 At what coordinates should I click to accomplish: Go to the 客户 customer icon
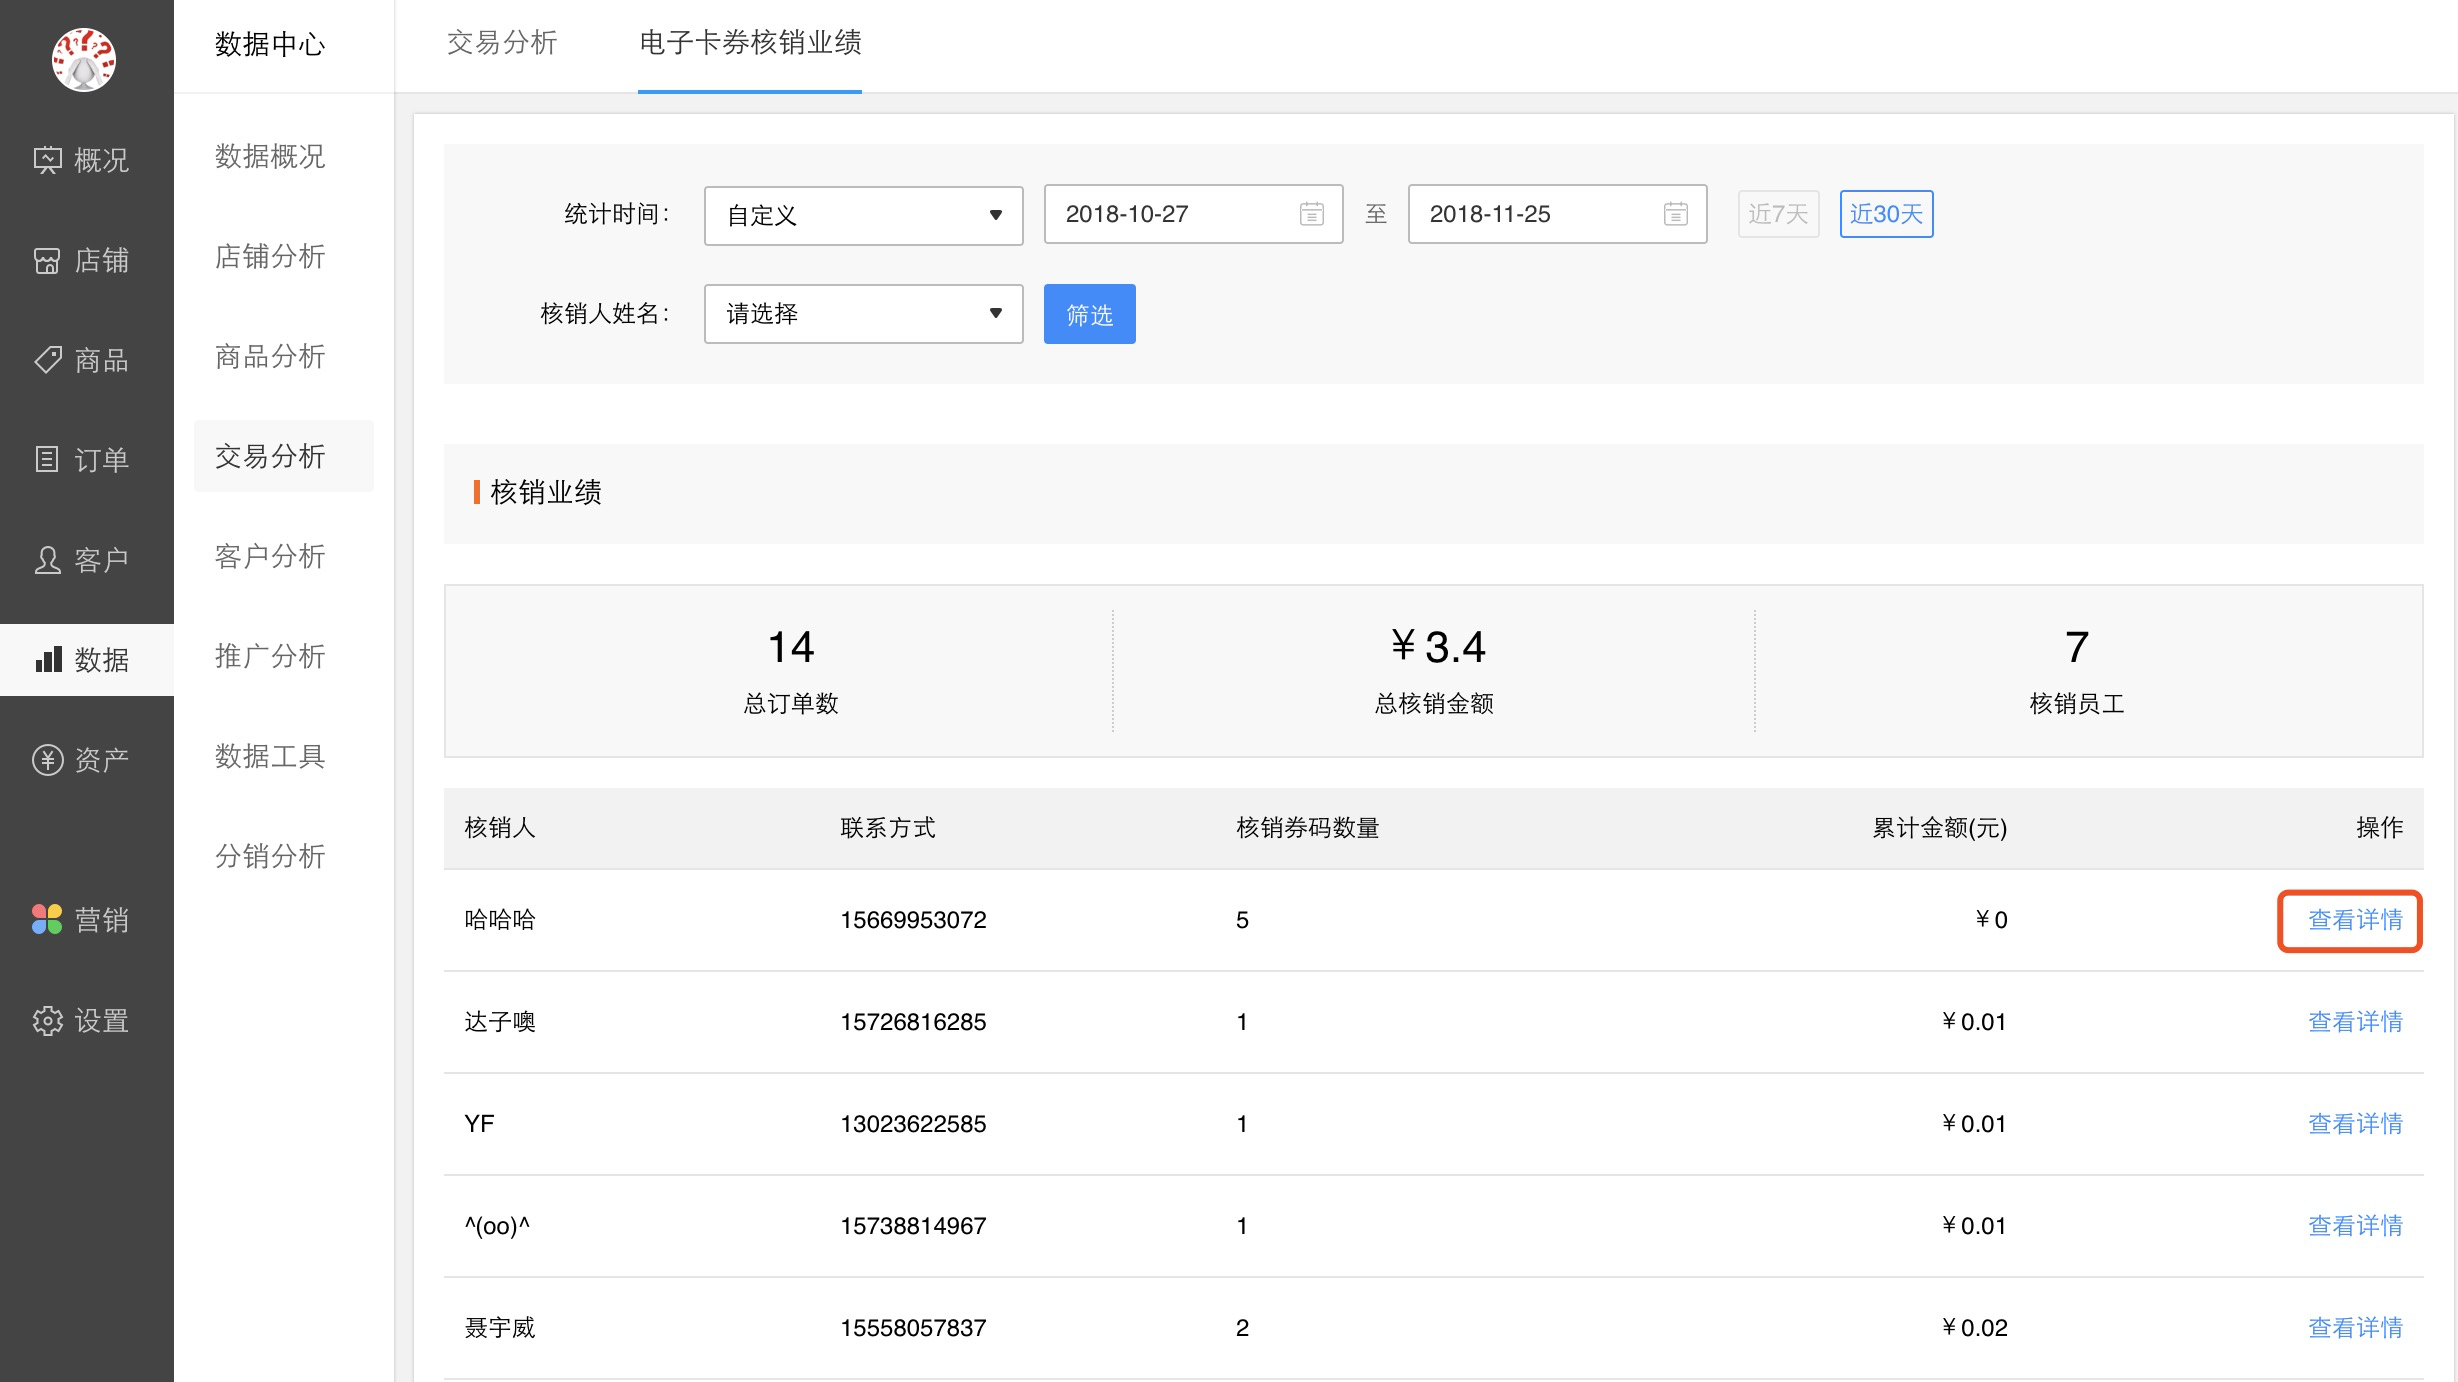pos(47,560)
